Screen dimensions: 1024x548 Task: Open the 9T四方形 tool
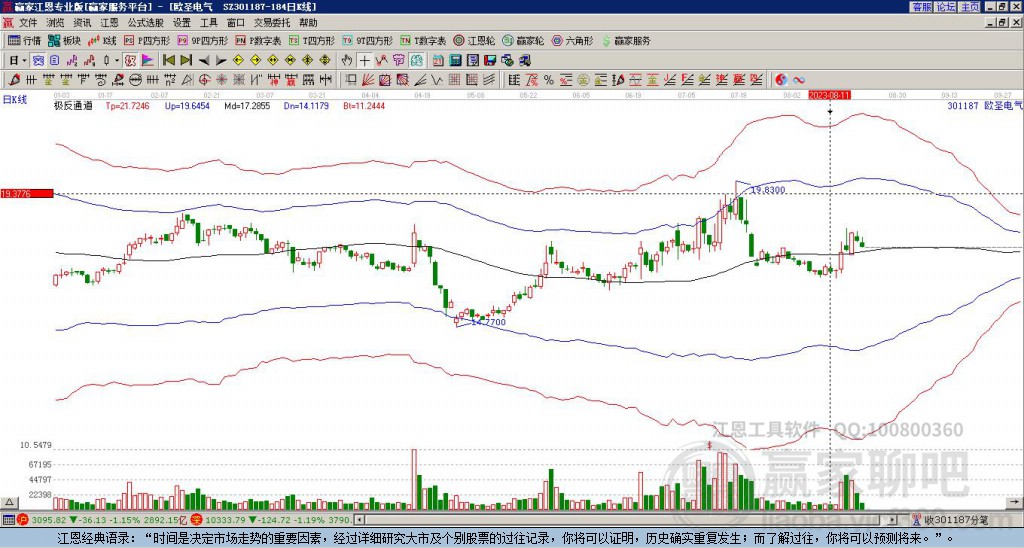click(x=367, y=40)
